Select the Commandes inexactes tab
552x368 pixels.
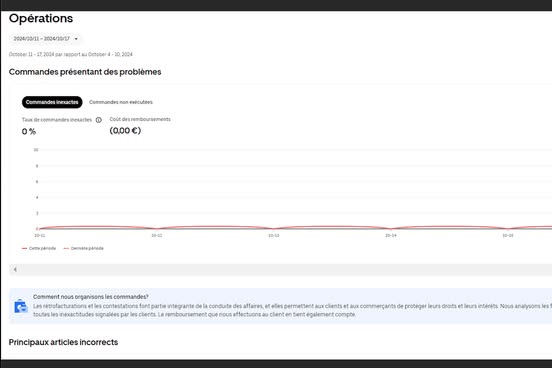click(52, 102)
